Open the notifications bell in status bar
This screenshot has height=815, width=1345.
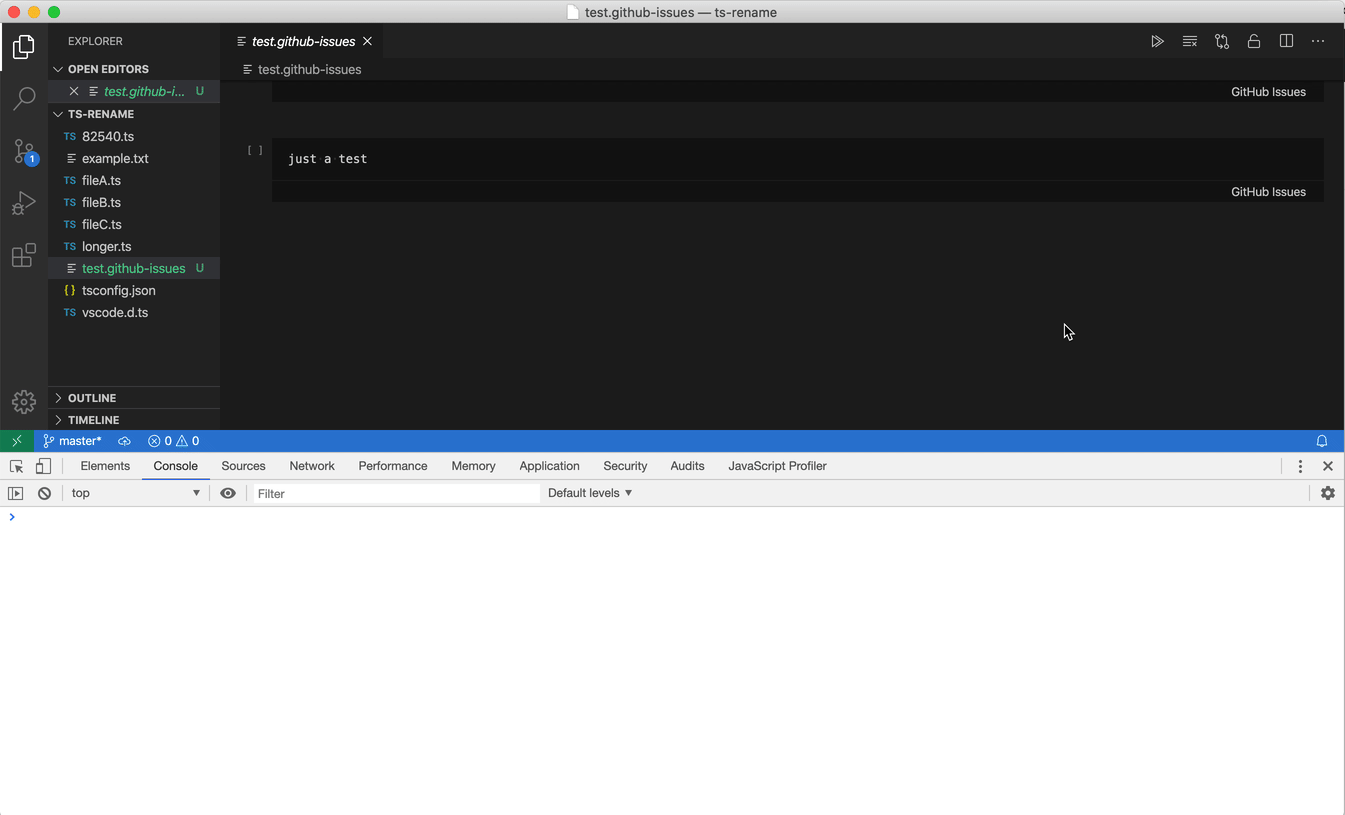point(1321,441)
